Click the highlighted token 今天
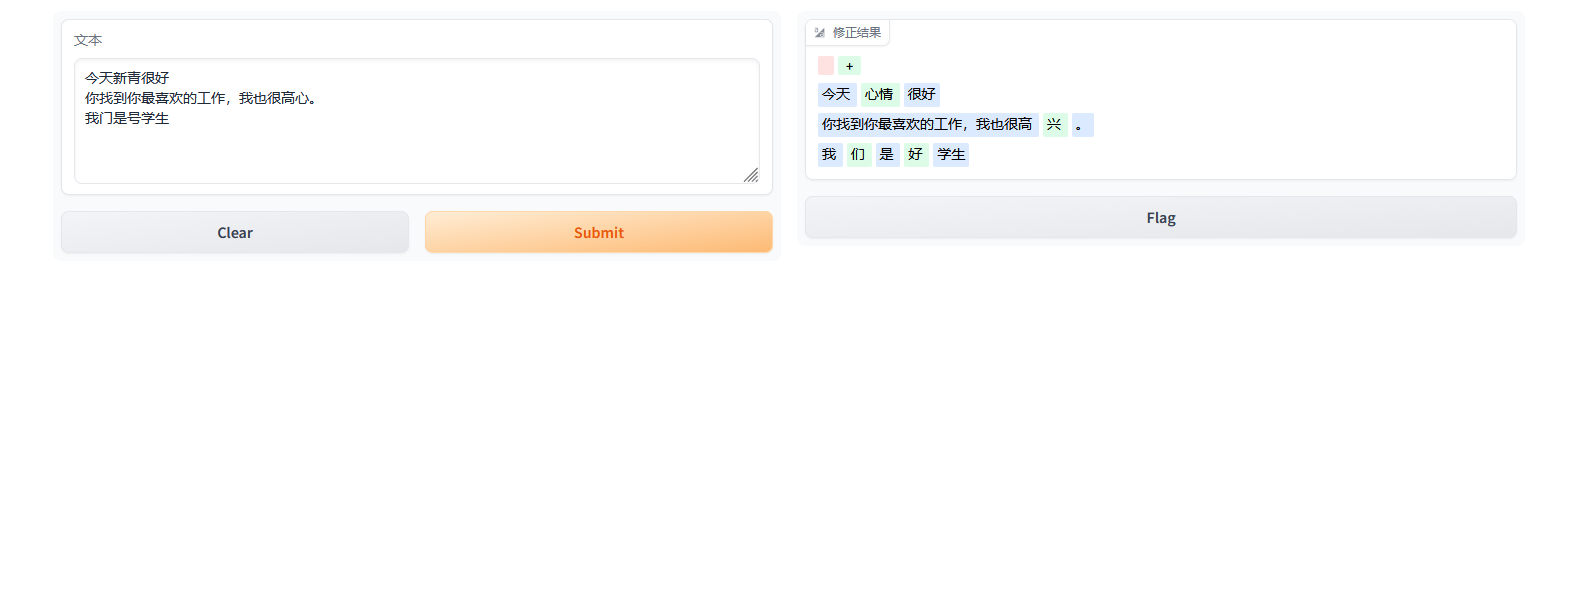The height and width of the screenshot is (597, 1584). click(836, 94)
